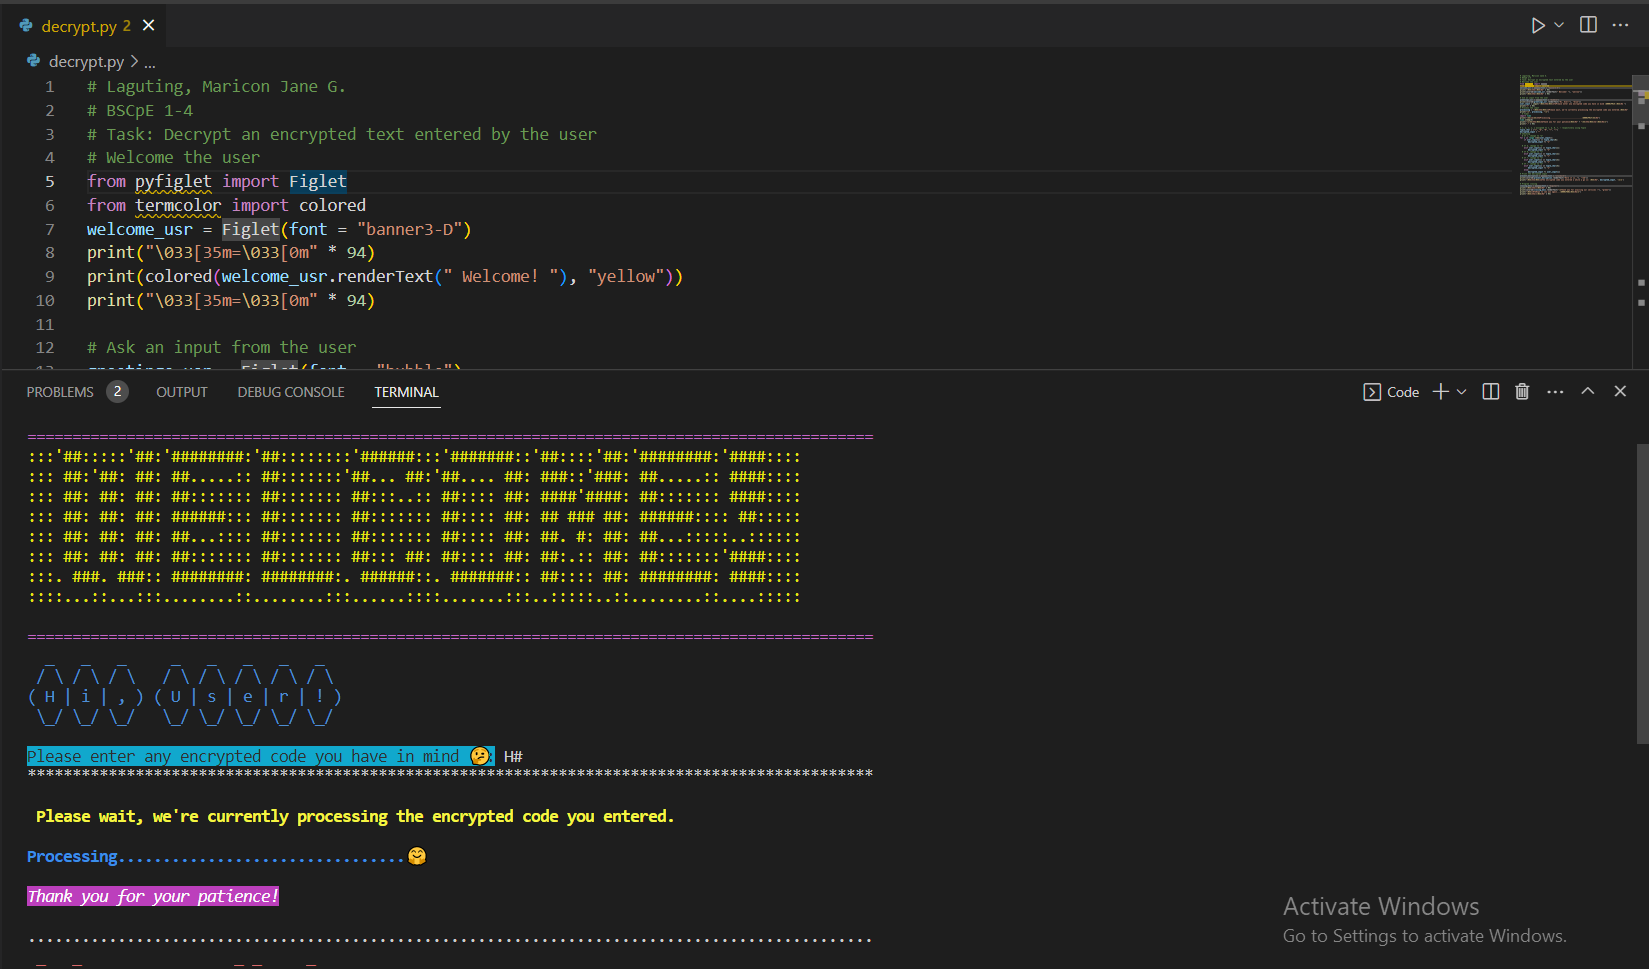Expand the breadcrumb ellipsis symbol
Screen dimensions: 1649x969
click(x=150, y=62)
